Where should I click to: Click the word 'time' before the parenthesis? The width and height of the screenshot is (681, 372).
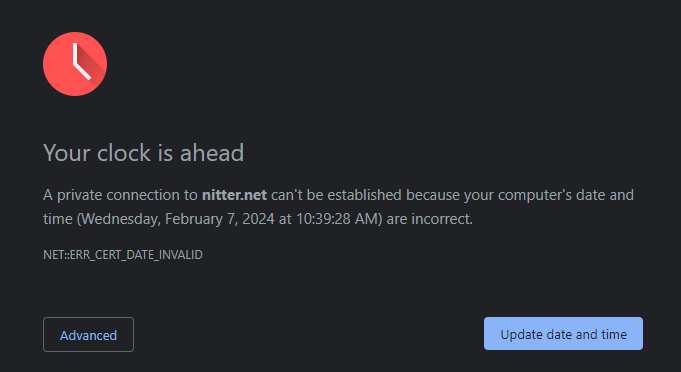[58, 219]
